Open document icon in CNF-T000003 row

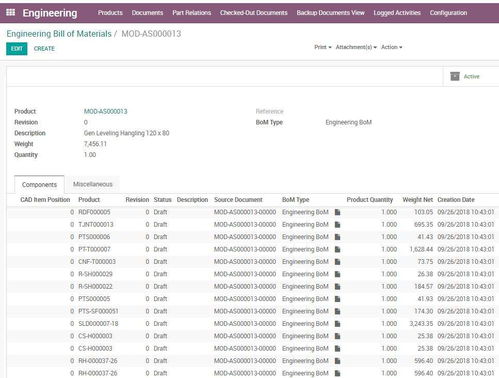point(337,262)
